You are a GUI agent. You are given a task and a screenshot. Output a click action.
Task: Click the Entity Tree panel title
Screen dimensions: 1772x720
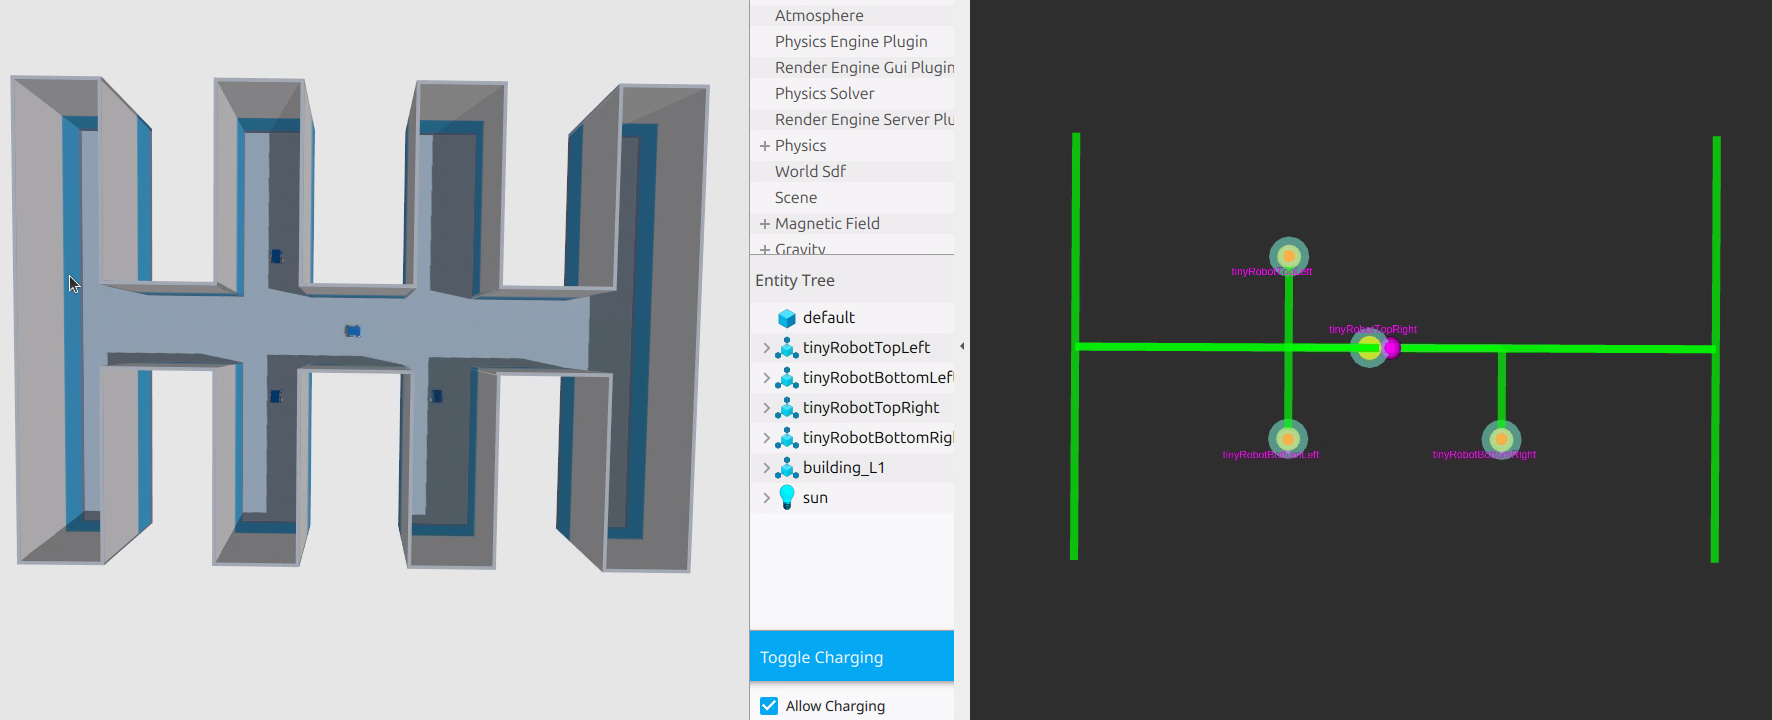(795, 281)
